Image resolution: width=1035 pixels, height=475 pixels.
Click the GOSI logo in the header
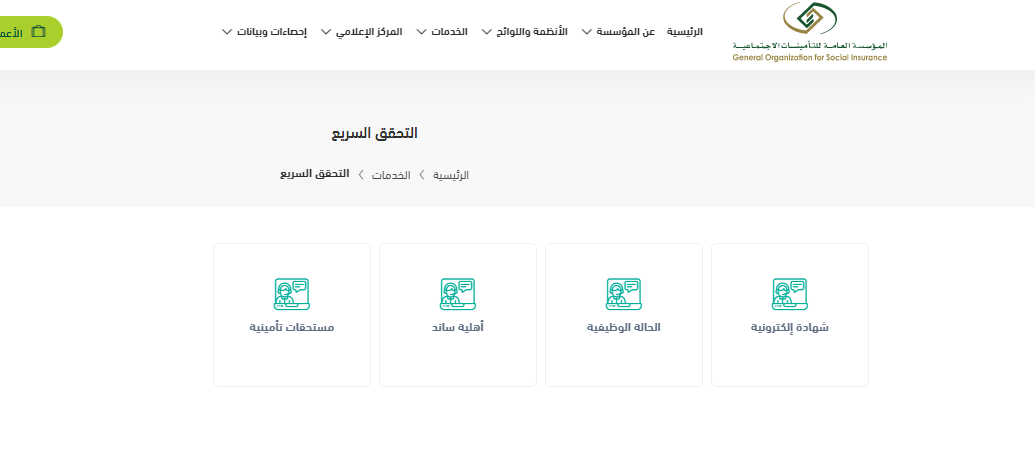(809, 31)
